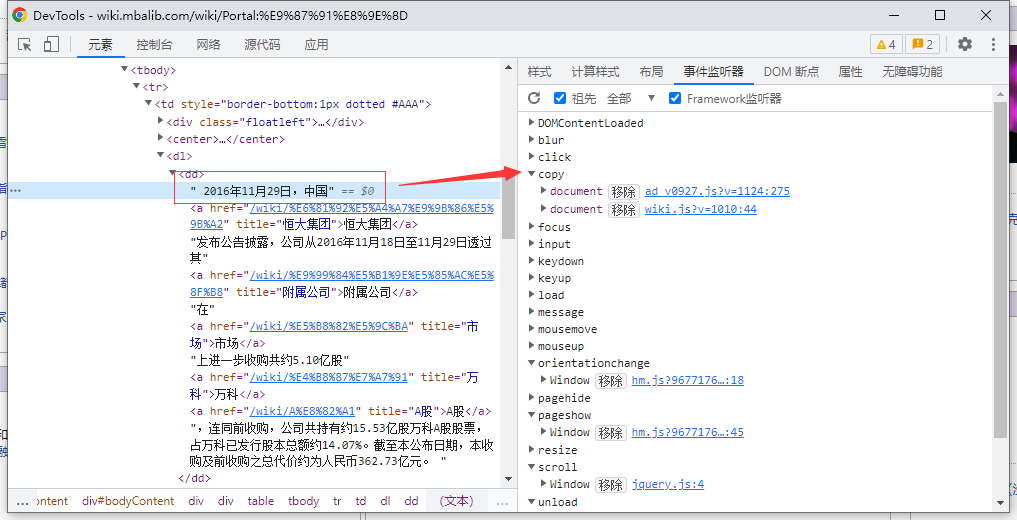Switch to the 元素 (Elements) tab
Image resolution: width=1017 pixels, height=520 pixels.
pos(101,45)
